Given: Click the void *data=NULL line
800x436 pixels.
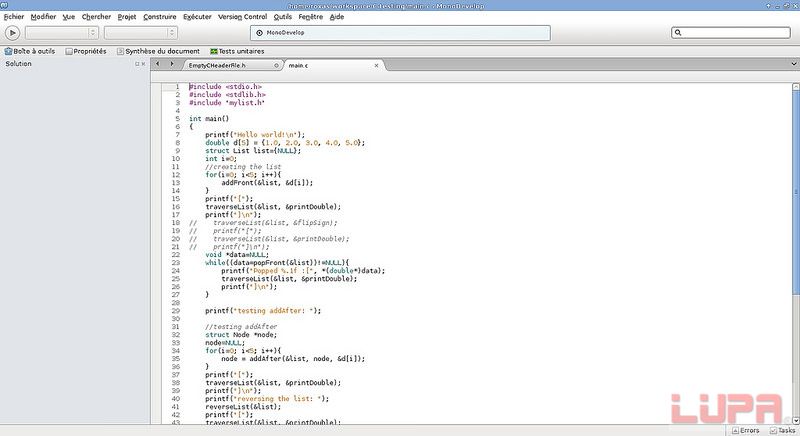Looking at the screenshot, I should point(237,254).
